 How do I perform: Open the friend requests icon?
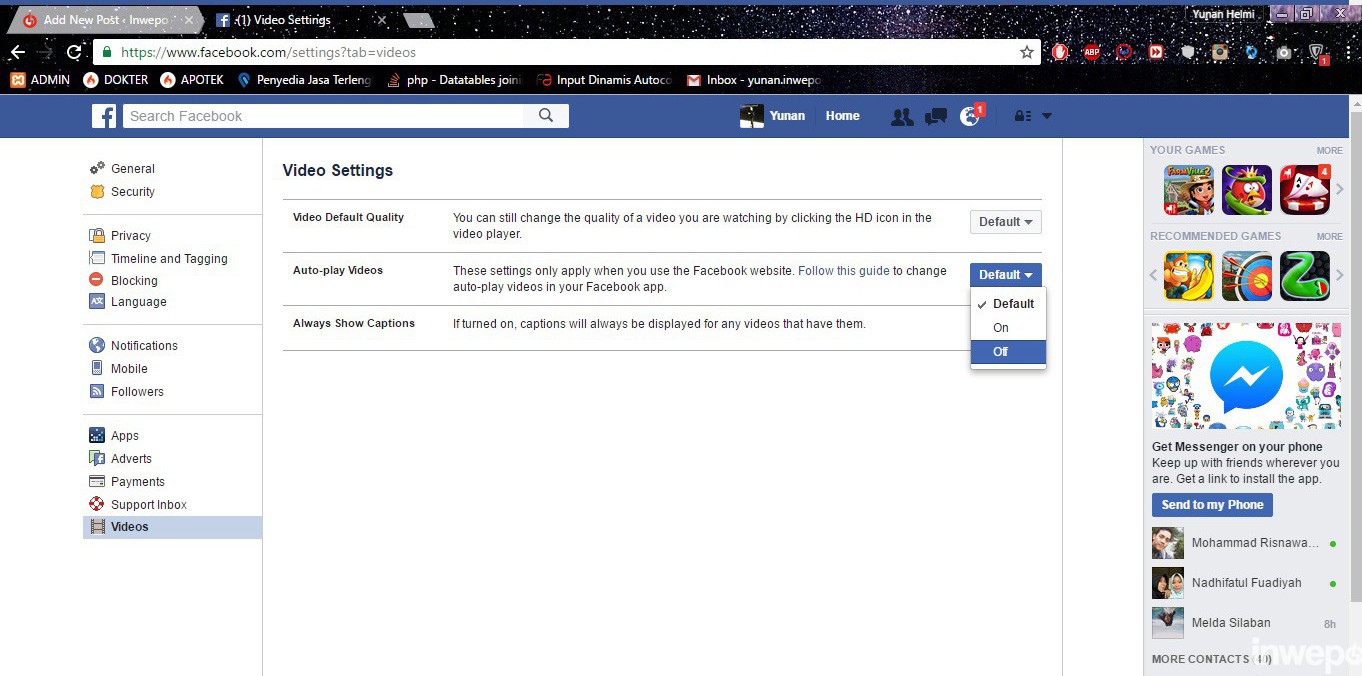(x=901, y=116)
